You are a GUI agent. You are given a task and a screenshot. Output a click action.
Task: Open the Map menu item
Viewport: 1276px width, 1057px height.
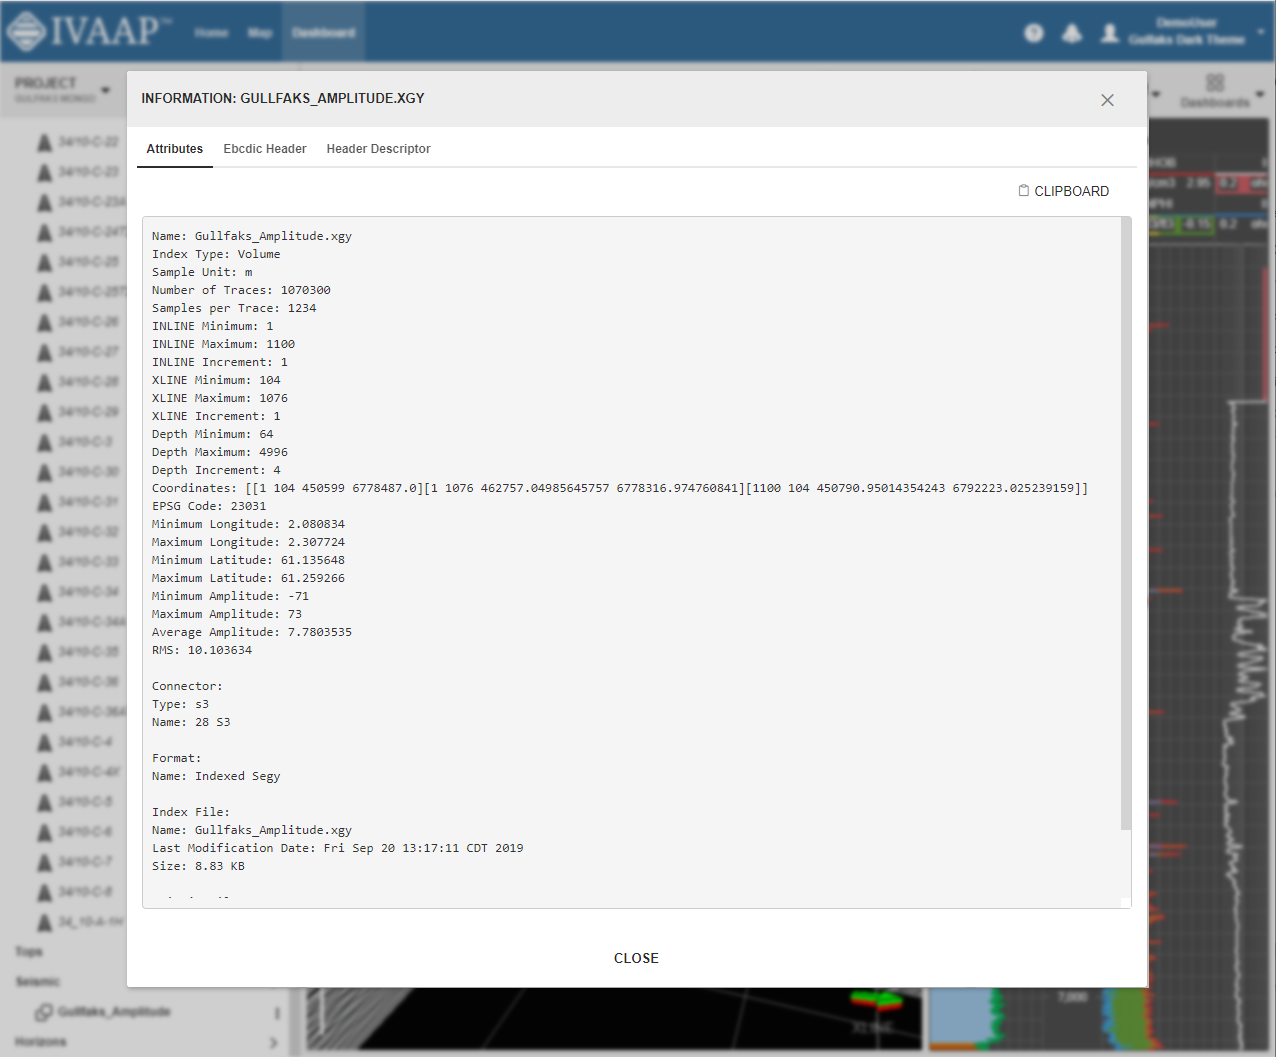click(x=260, y=33)
